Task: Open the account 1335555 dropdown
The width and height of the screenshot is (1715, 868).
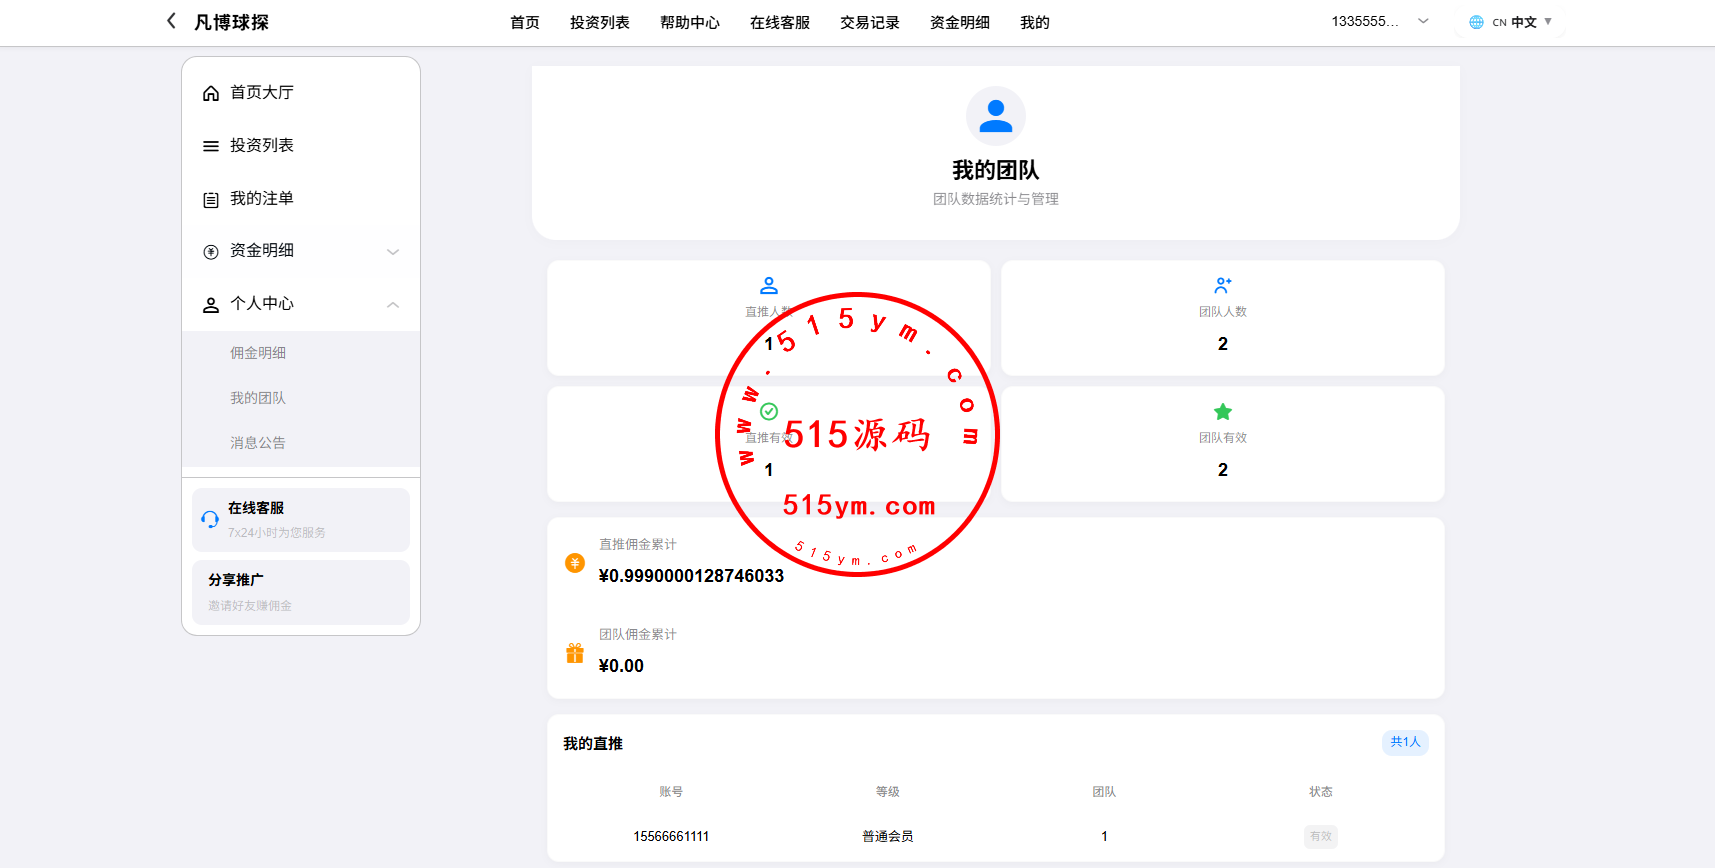Action: [1423, 21]
